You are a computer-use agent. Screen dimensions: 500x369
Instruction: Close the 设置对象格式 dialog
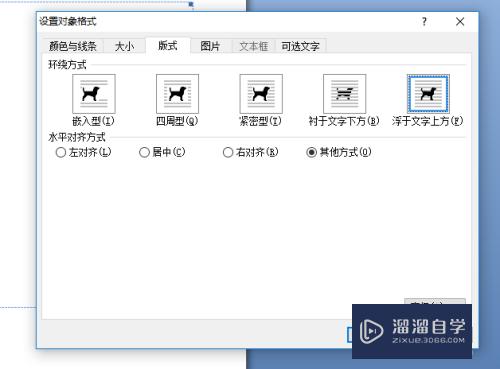(460, 22)
